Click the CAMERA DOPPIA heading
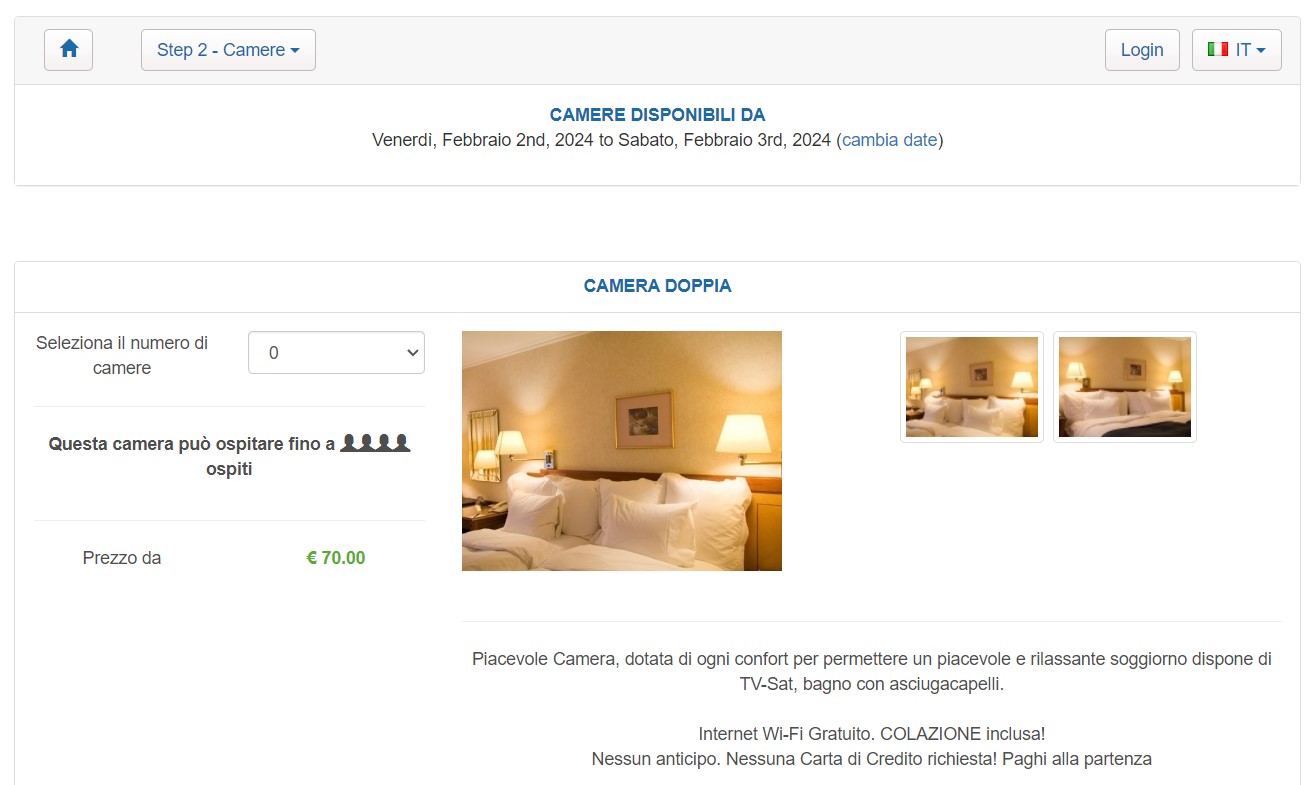The image size is (1315, 785). (658, 286)
